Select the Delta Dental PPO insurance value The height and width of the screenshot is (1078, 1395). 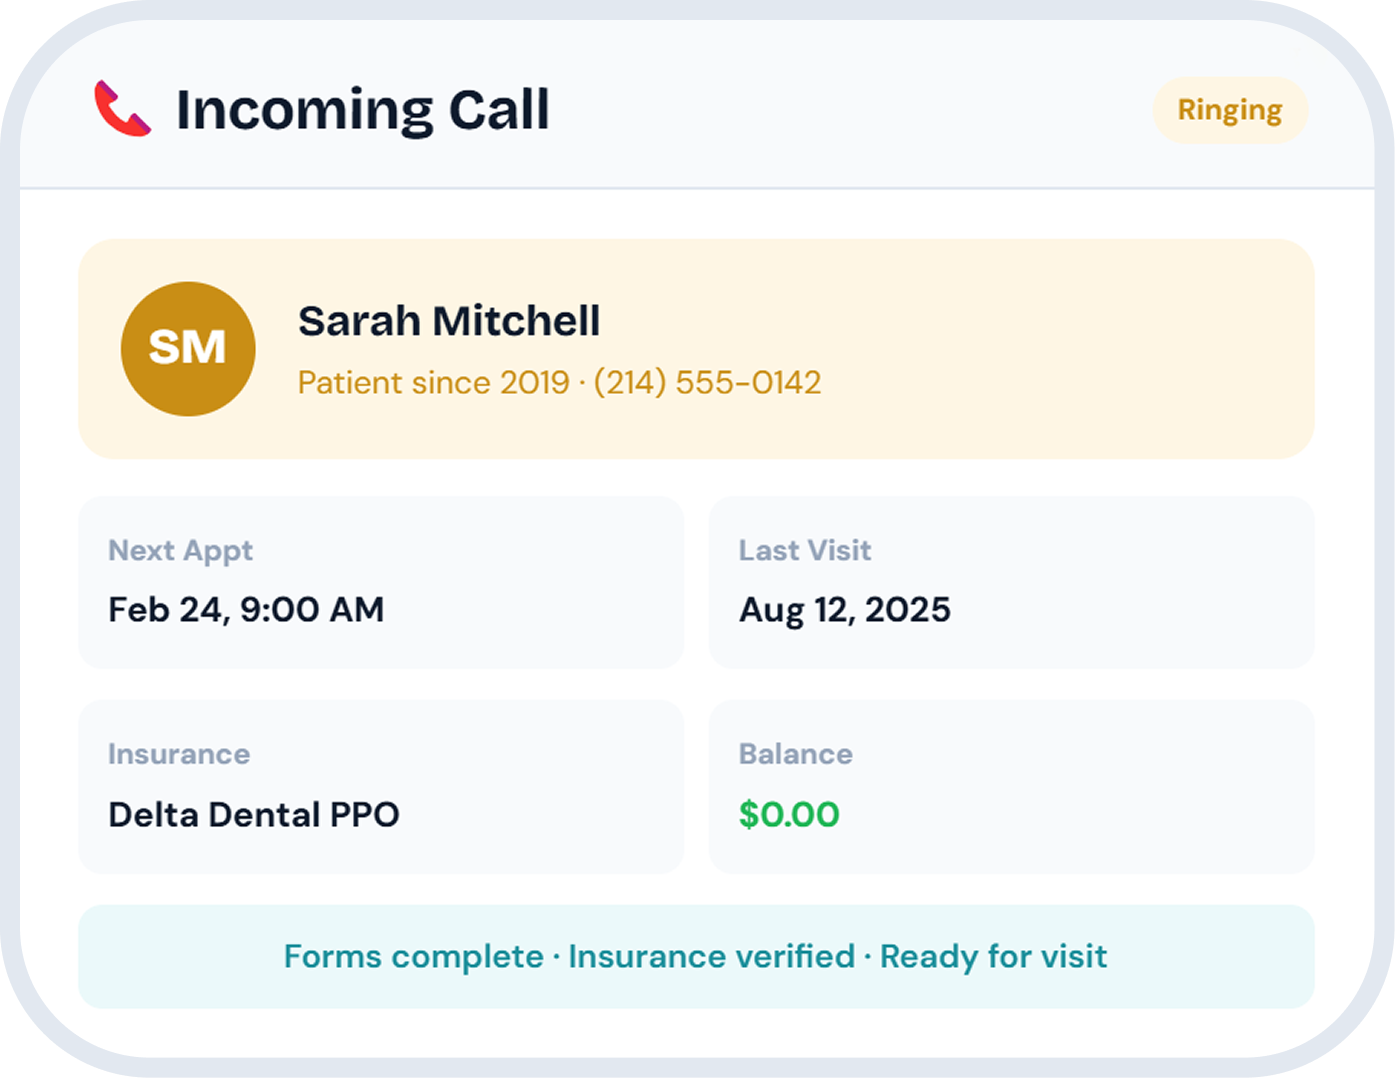[x=253, y=814]
